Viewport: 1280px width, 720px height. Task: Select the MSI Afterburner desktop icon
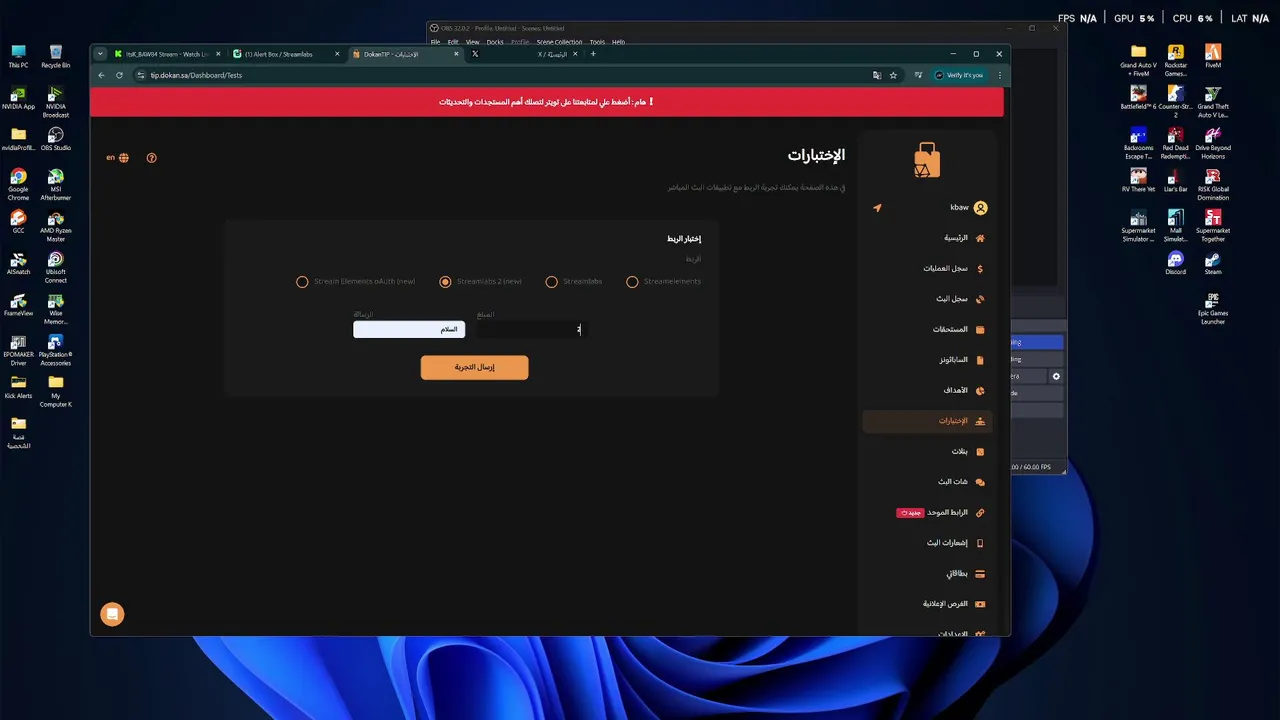click(x=56, y=185)
